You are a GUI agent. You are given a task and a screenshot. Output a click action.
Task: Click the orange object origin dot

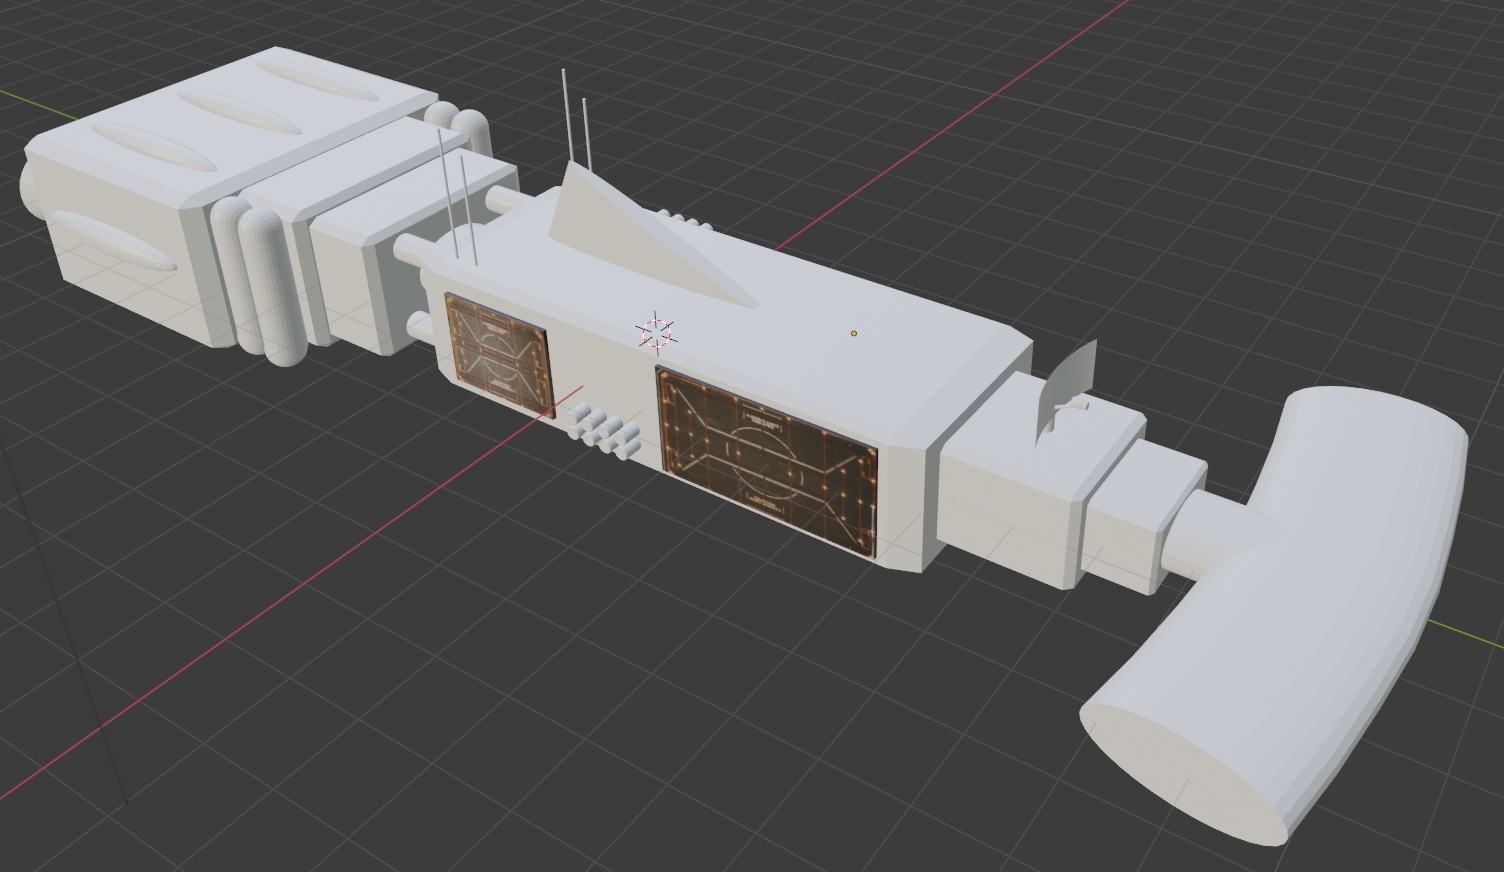click(x=853, y=333)
